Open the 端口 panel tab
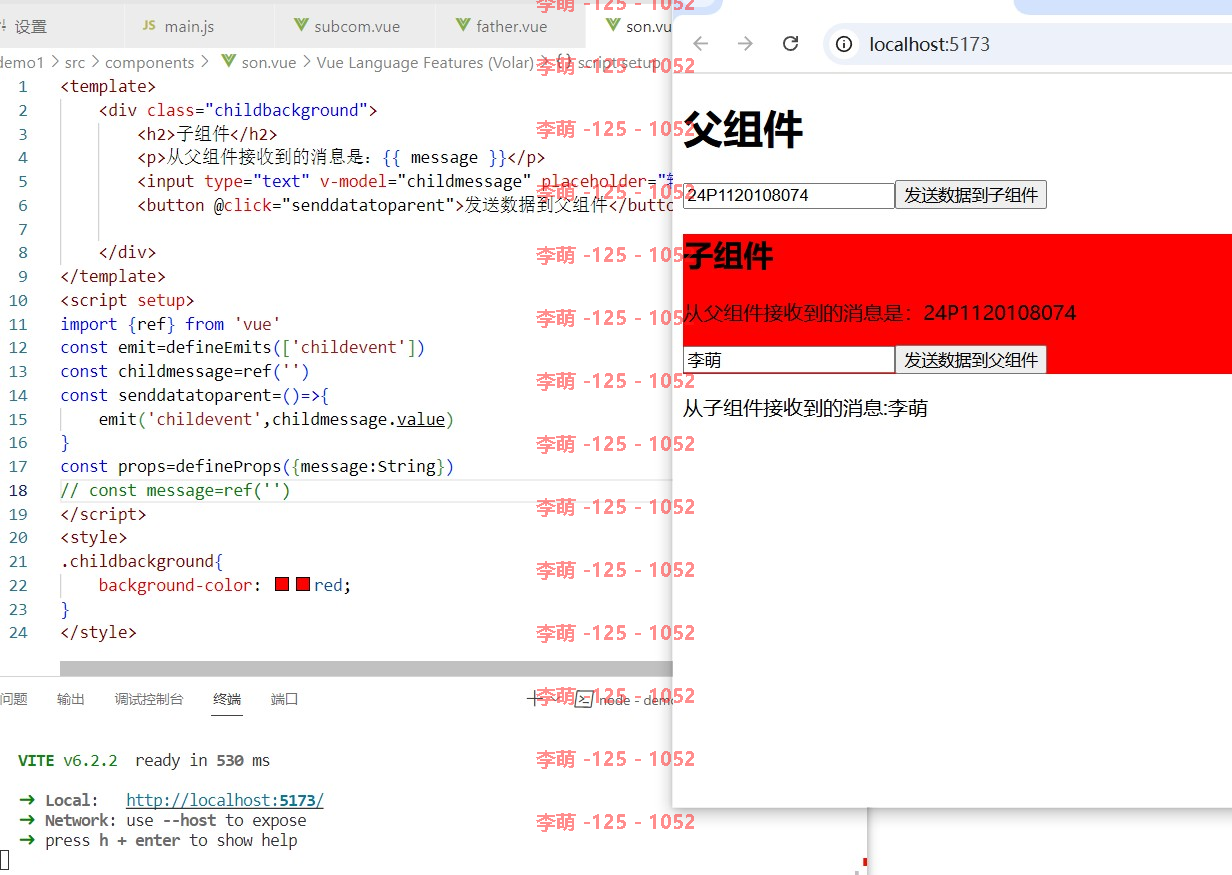 (285, 699)
